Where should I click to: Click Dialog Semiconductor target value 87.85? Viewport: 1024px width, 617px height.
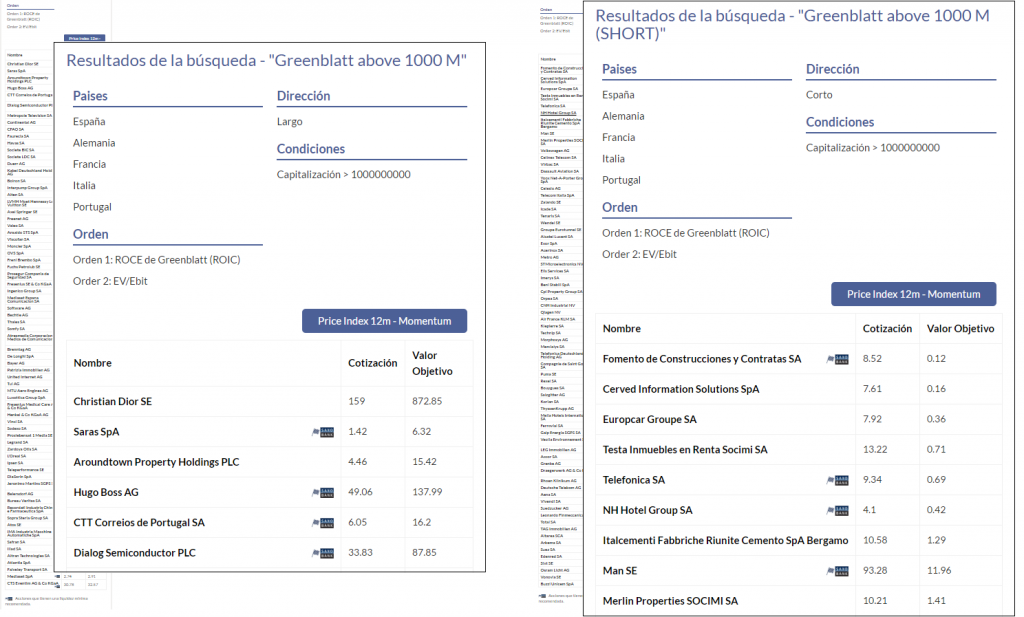424,552
